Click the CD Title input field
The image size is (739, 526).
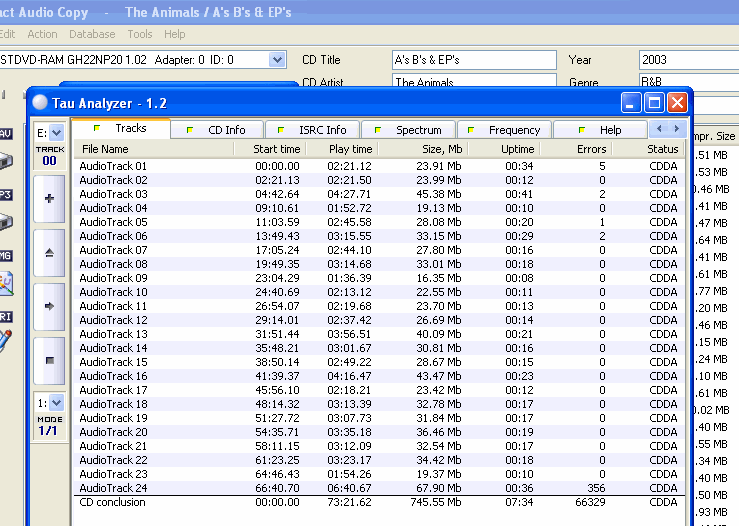coord(473,60)
